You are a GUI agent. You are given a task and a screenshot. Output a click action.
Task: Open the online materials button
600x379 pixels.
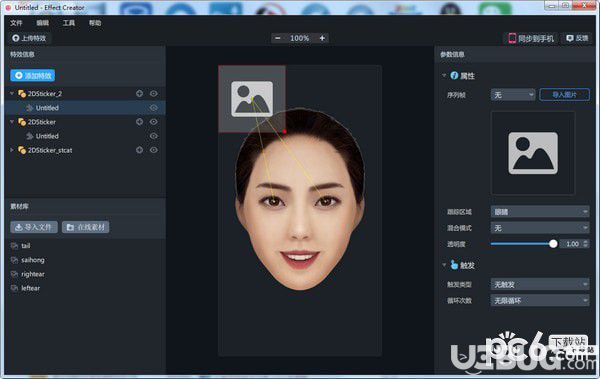(85, 227)
